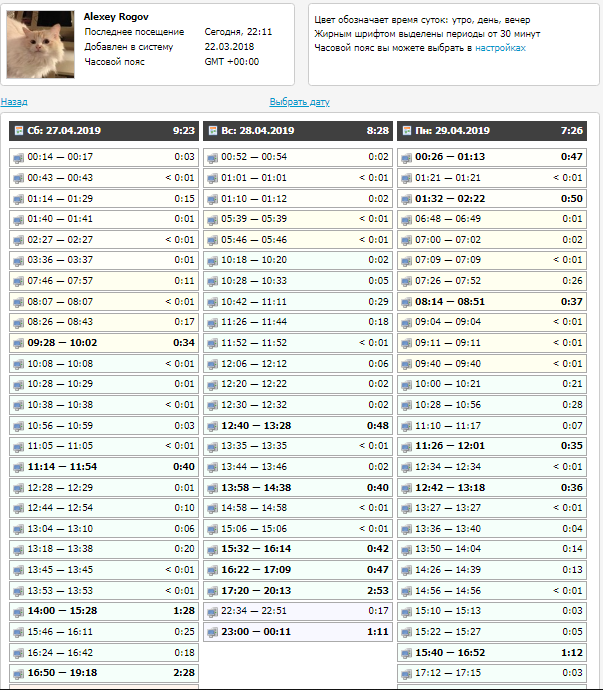Click monitor icon of 17:20 — 20:13 session
The width and height of the screenshot is (603, 690).
point(212,591)
